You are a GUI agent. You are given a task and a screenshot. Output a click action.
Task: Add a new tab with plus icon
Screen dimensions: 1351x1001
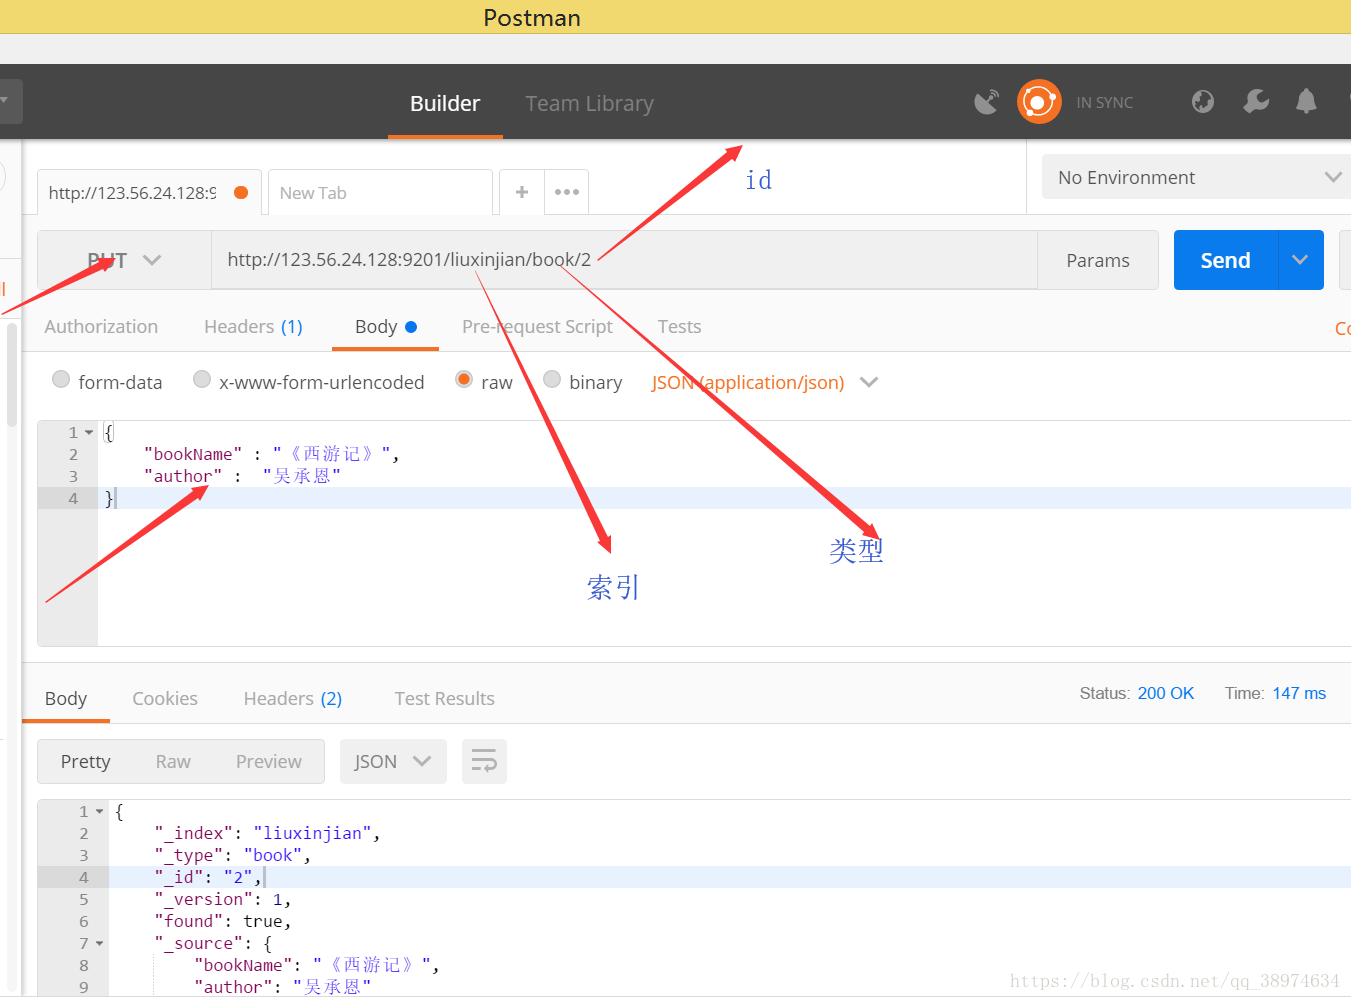(522, 192)
